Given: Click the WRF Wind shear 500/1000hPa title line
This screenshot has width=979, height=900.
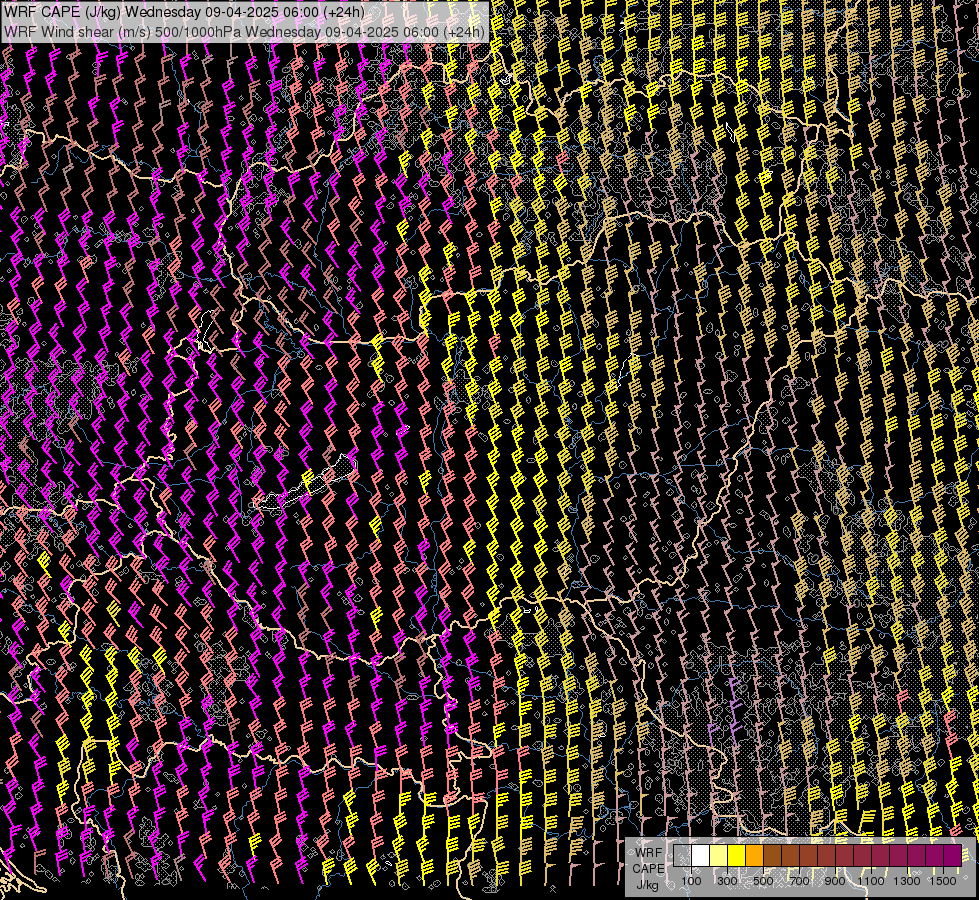Looking at the screenshot, I should [x=245, y=31].
